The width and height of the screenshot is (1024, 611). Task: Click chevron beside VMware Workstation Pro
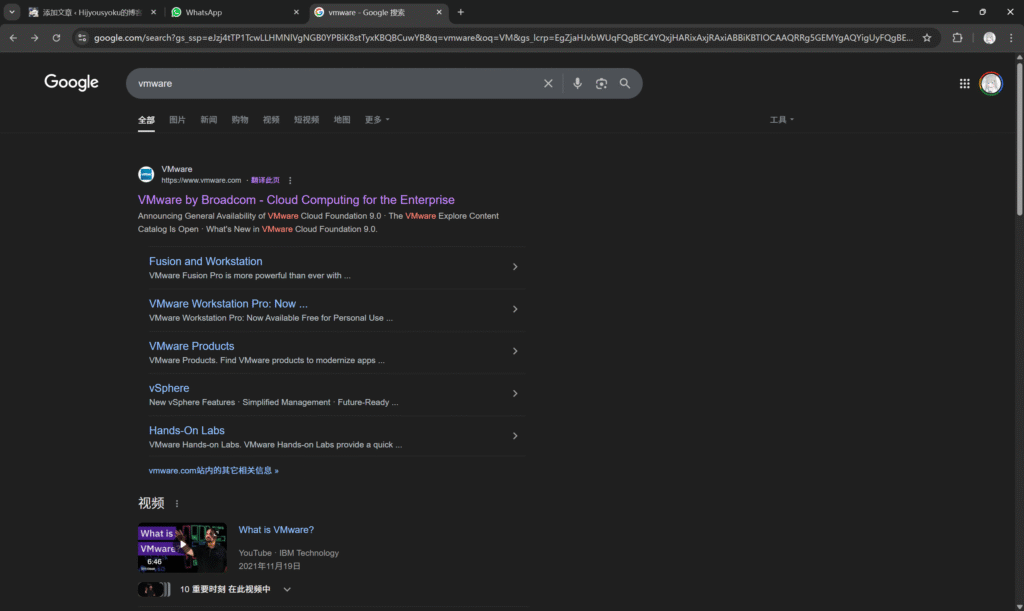click(x=515, y=309)
